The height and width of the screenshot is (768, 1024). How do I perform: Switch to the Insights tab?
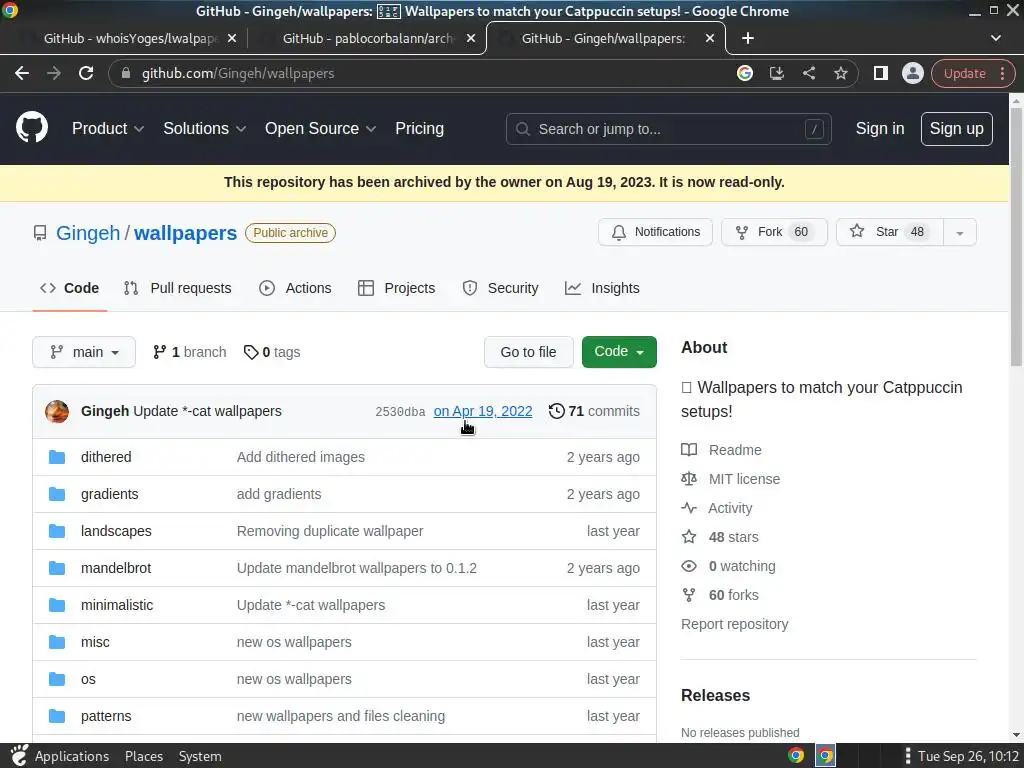point(602,288)
